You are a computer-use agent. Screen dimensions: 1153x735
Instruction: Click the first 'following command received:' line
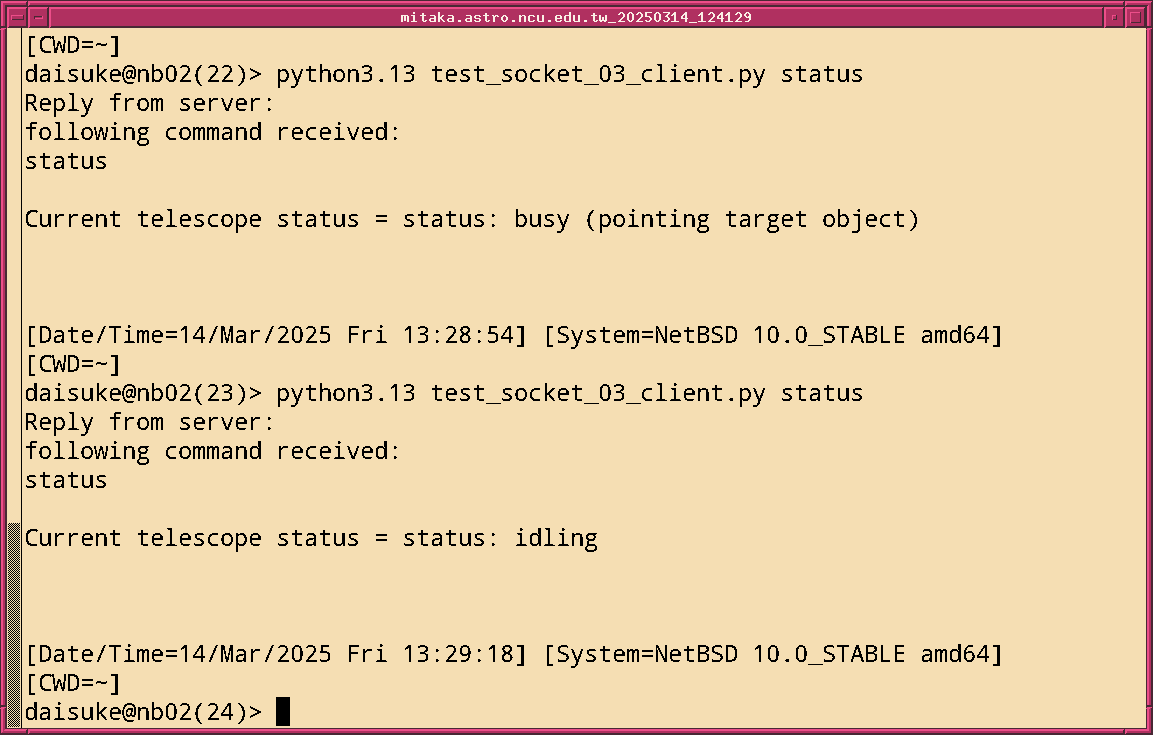tap(212, 132)
